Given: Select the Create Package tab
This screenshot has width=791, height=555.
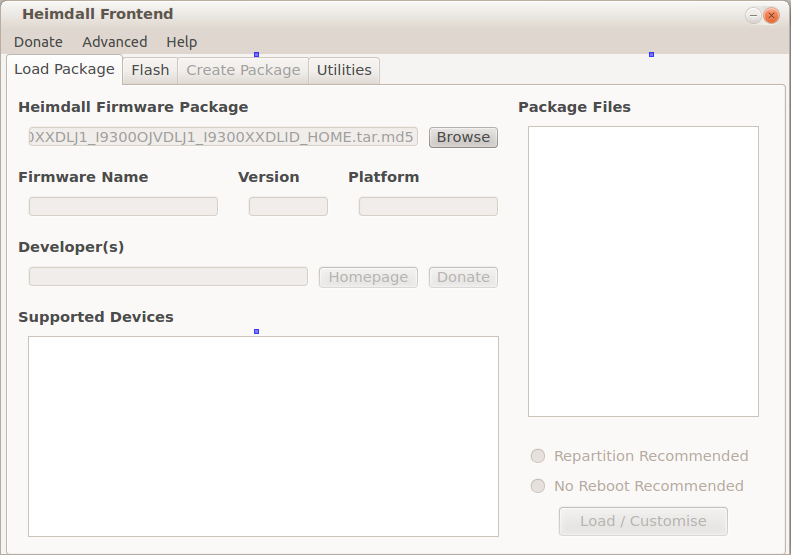Looking at the screenshot, I should tap(243, 70).
